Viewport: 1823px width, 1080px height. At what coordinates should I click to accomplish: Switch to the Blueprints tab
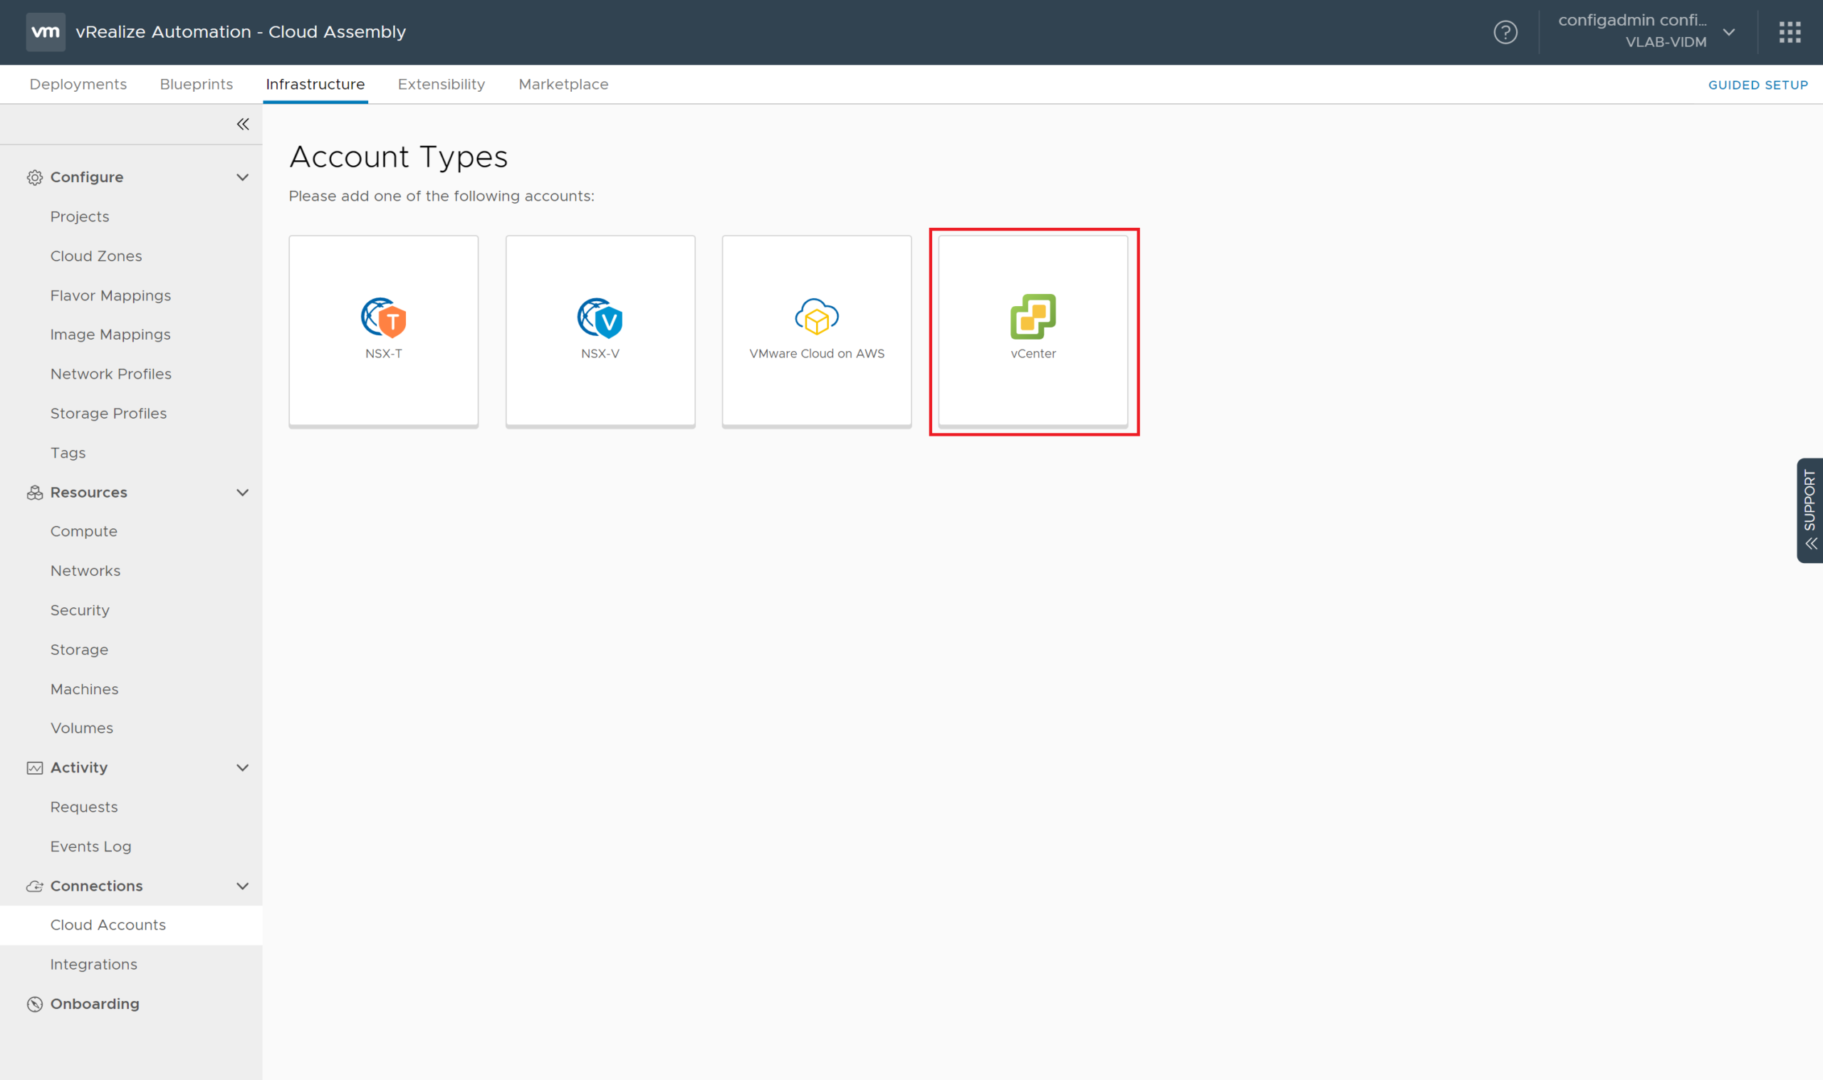(x=196, y=84)
